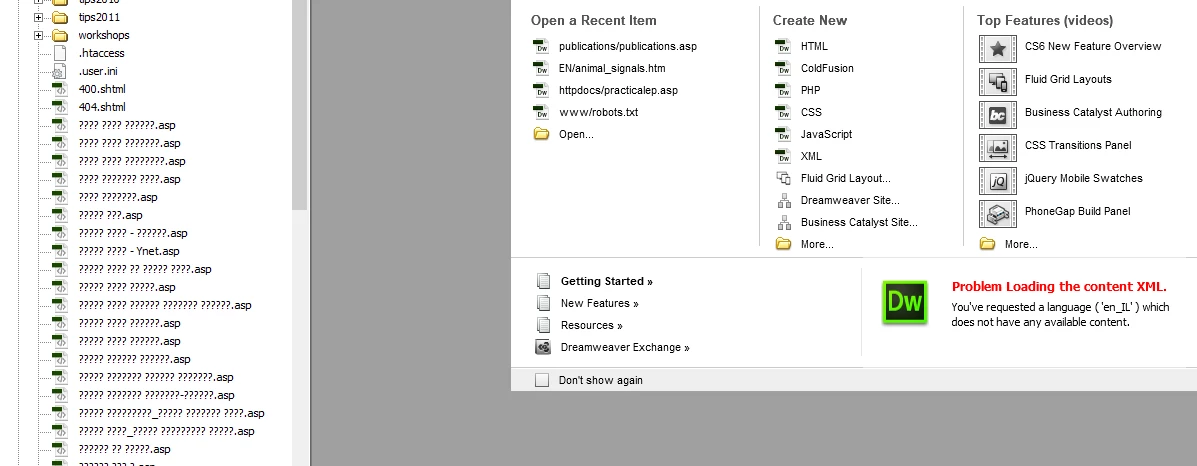The height and width of the screenshot is (466, 1197).
Task: Select the .htaccess file
Action: point(102,53)
